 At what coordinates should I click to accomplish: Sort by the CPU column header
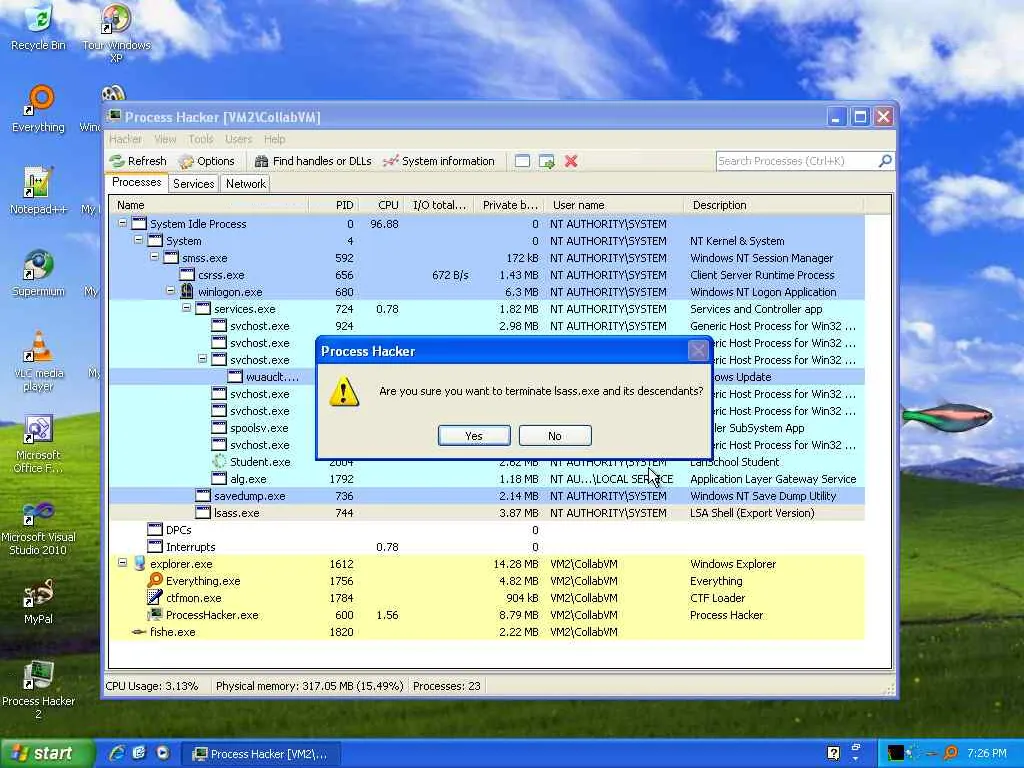click(382, 205)
